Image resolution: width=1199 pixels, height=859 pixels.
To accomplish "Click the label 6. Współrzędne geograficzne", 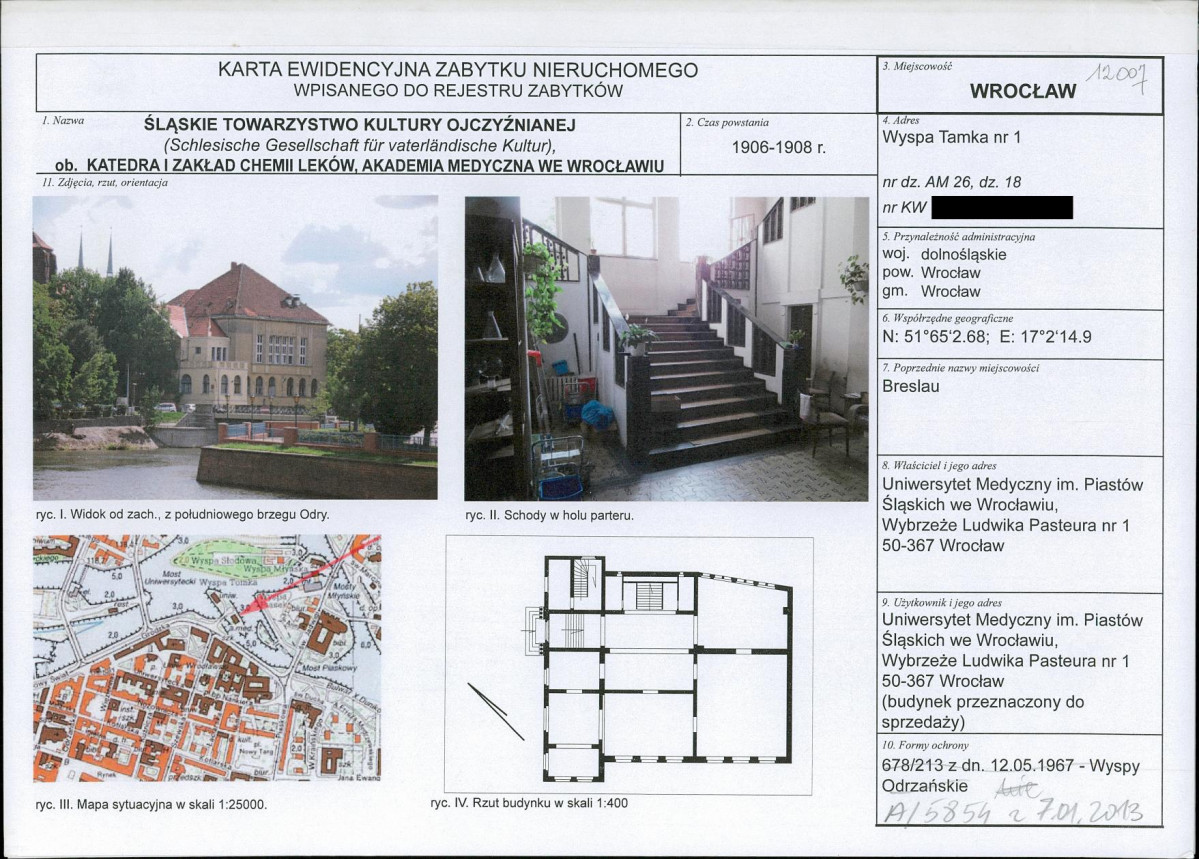I will pyautogui.click(x=947, y=318).
